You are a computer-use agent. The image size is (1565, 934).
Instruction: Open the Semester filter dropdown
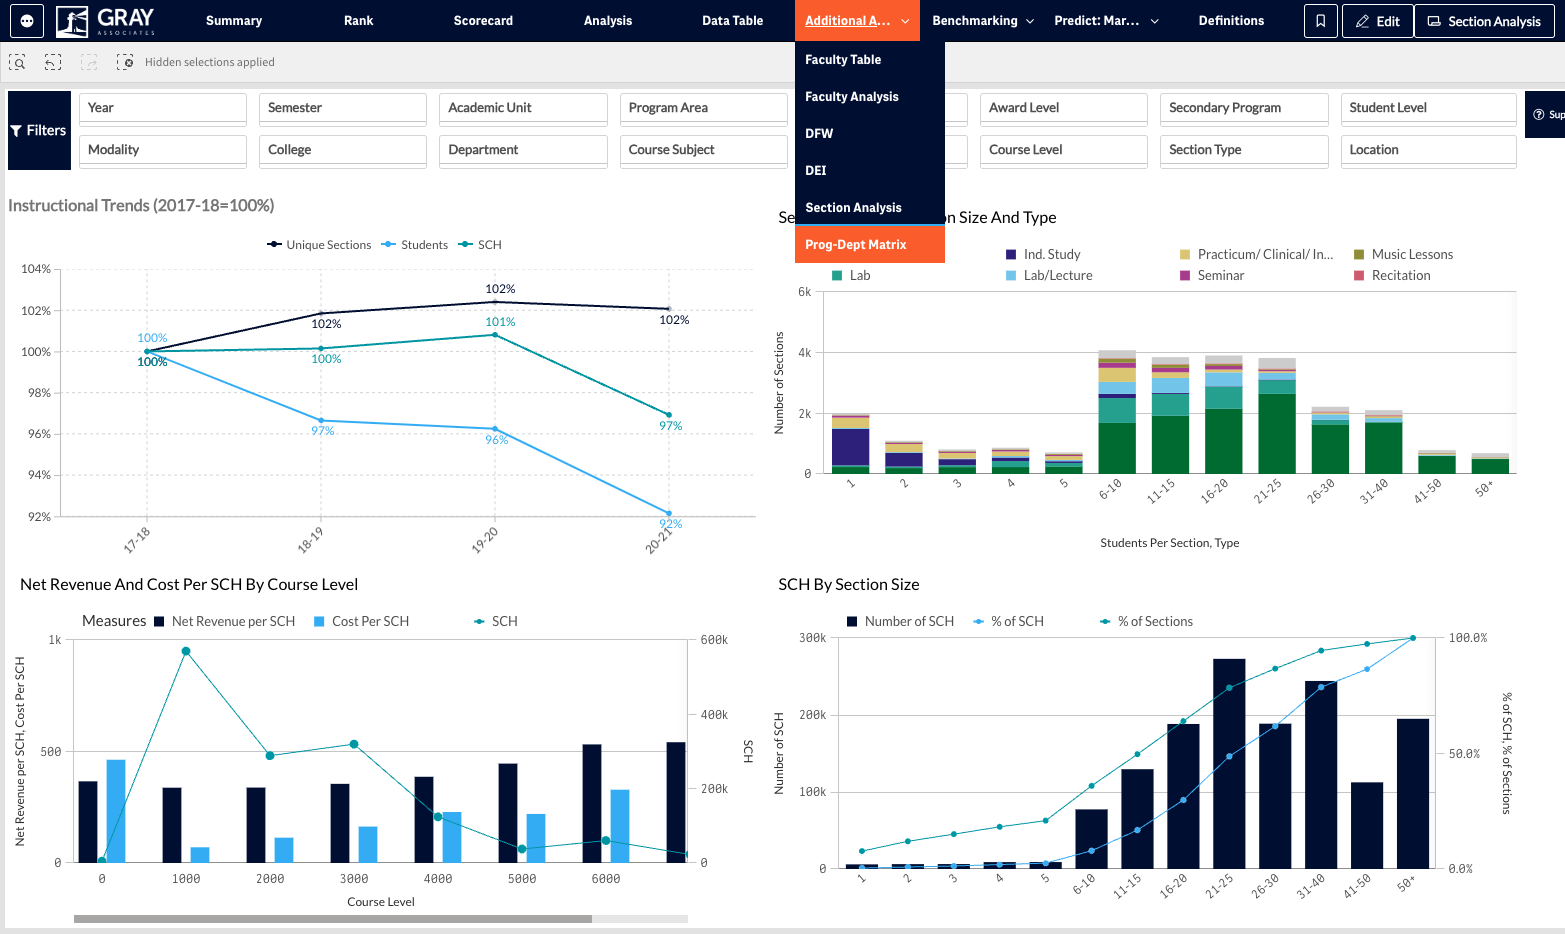click(343, 108)
